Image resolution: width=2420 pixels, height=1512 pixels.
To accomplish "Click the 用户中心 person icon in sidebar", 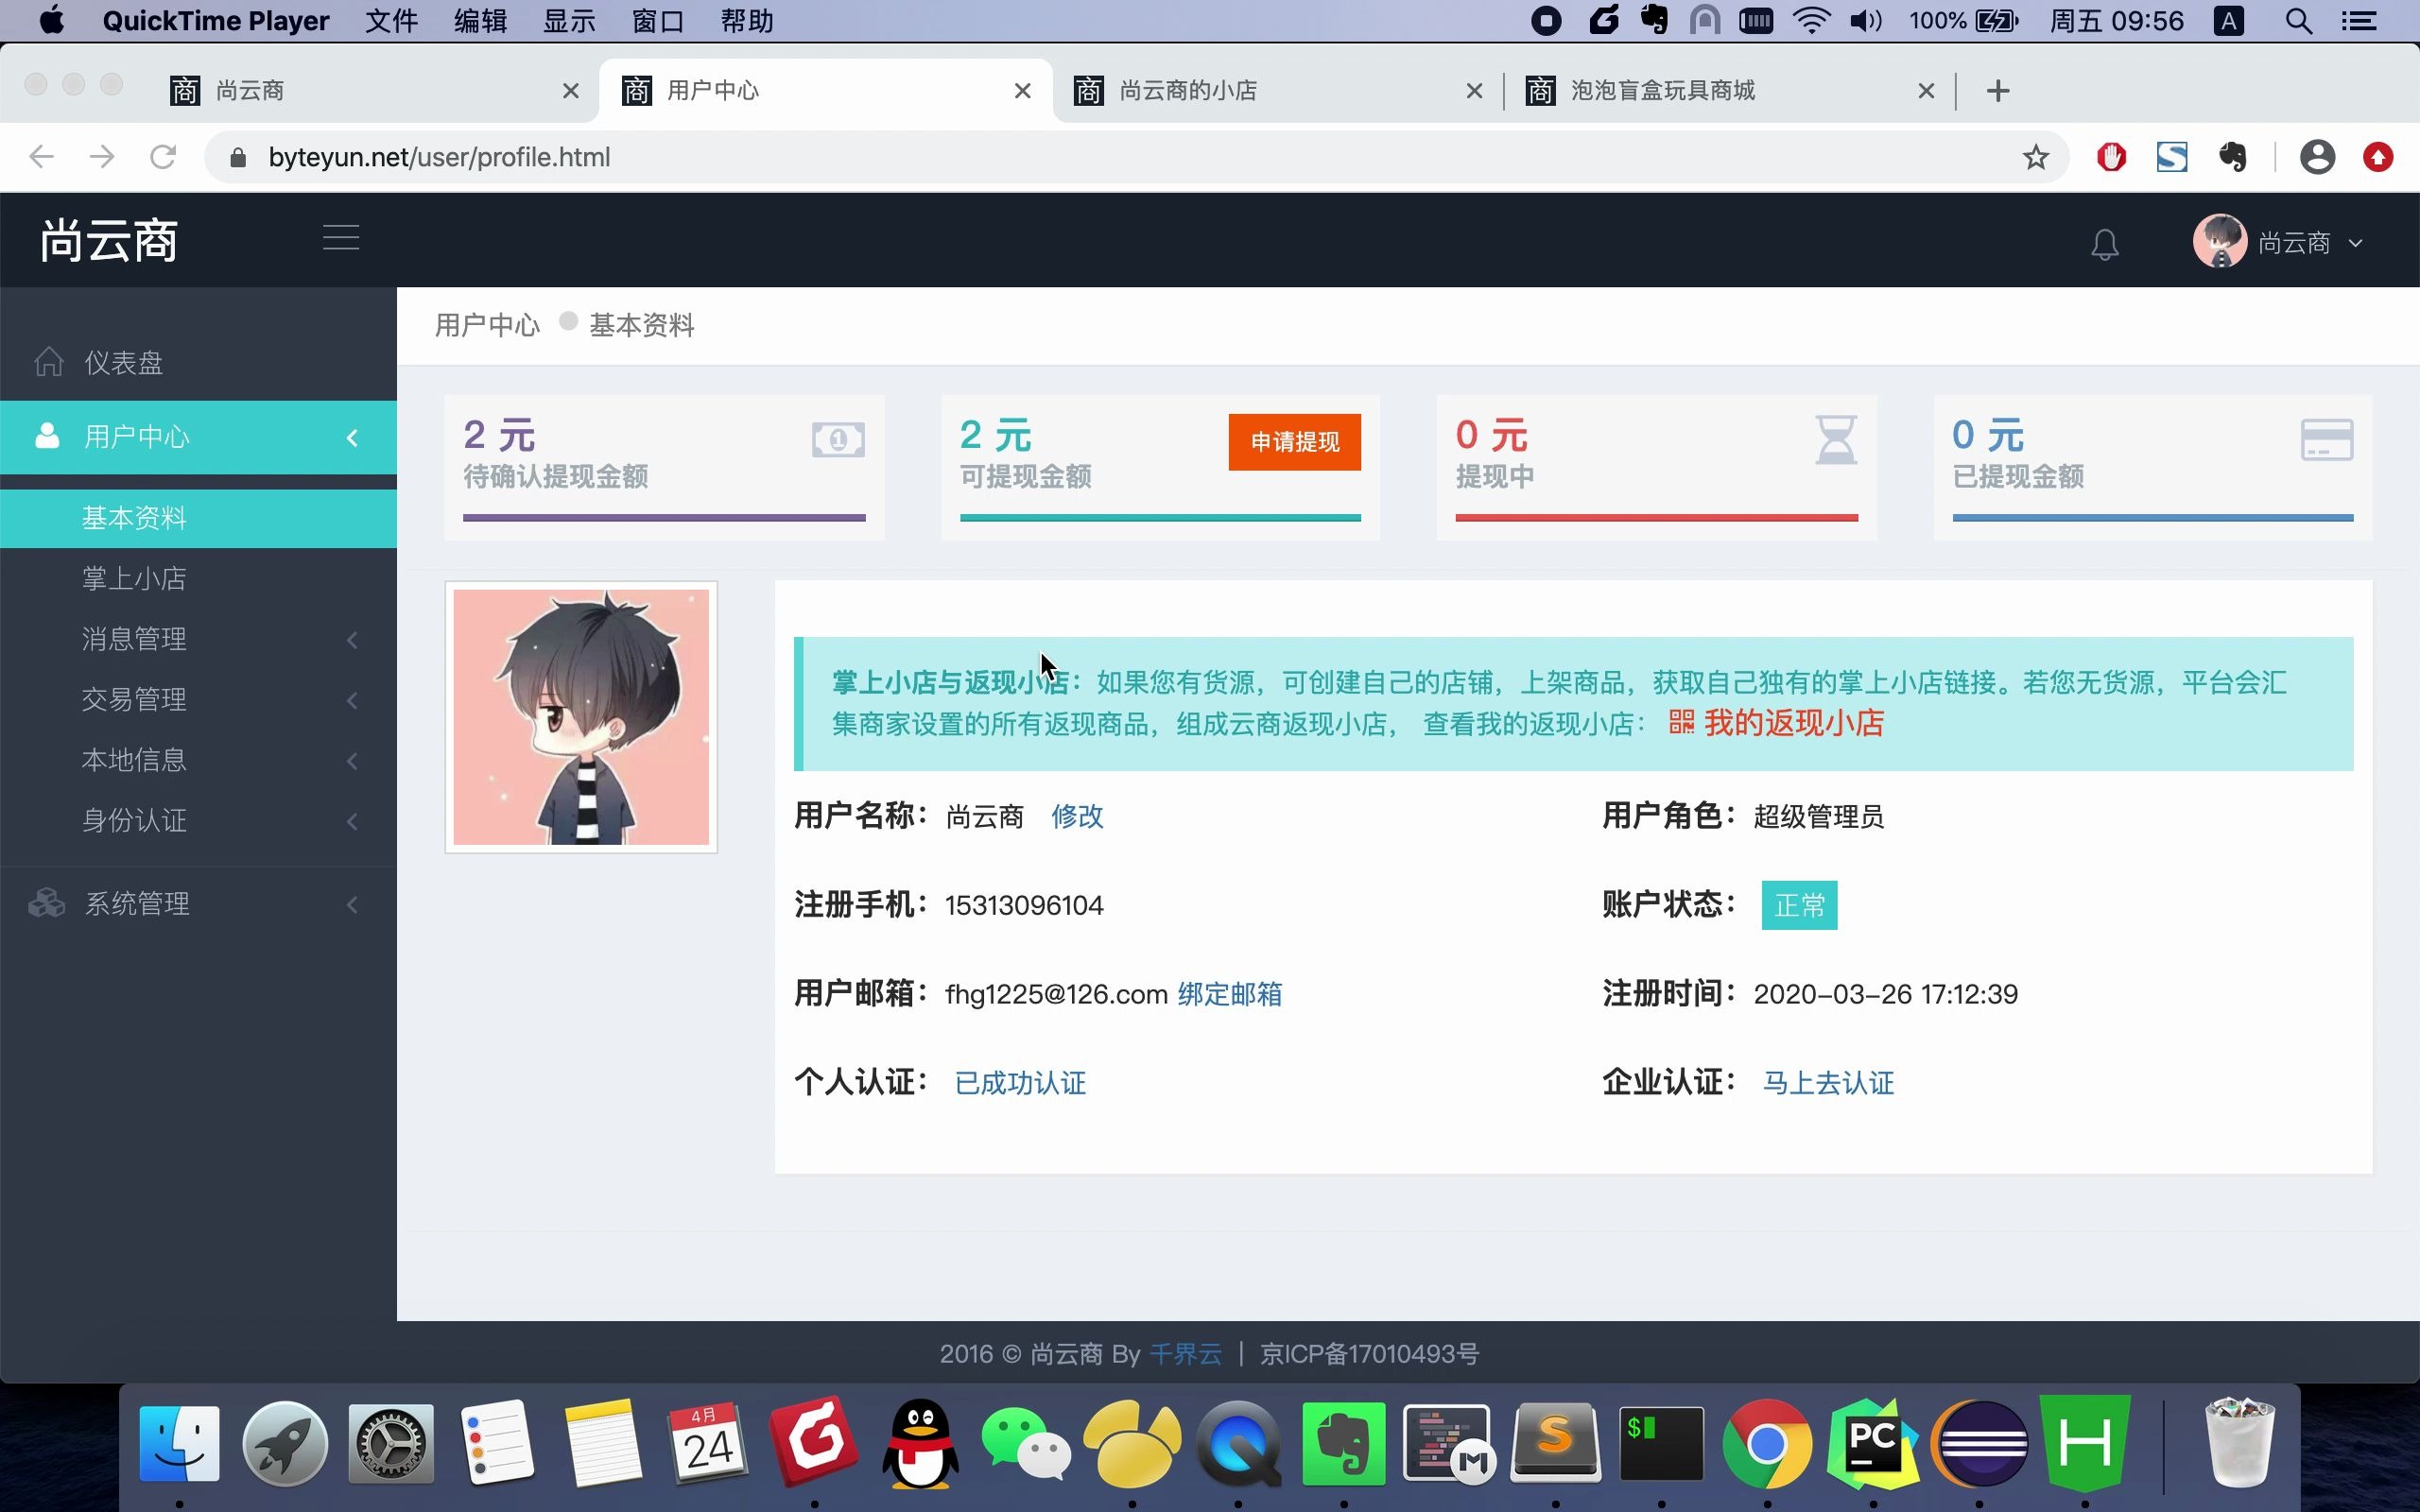I will click(x=46, y=436).
